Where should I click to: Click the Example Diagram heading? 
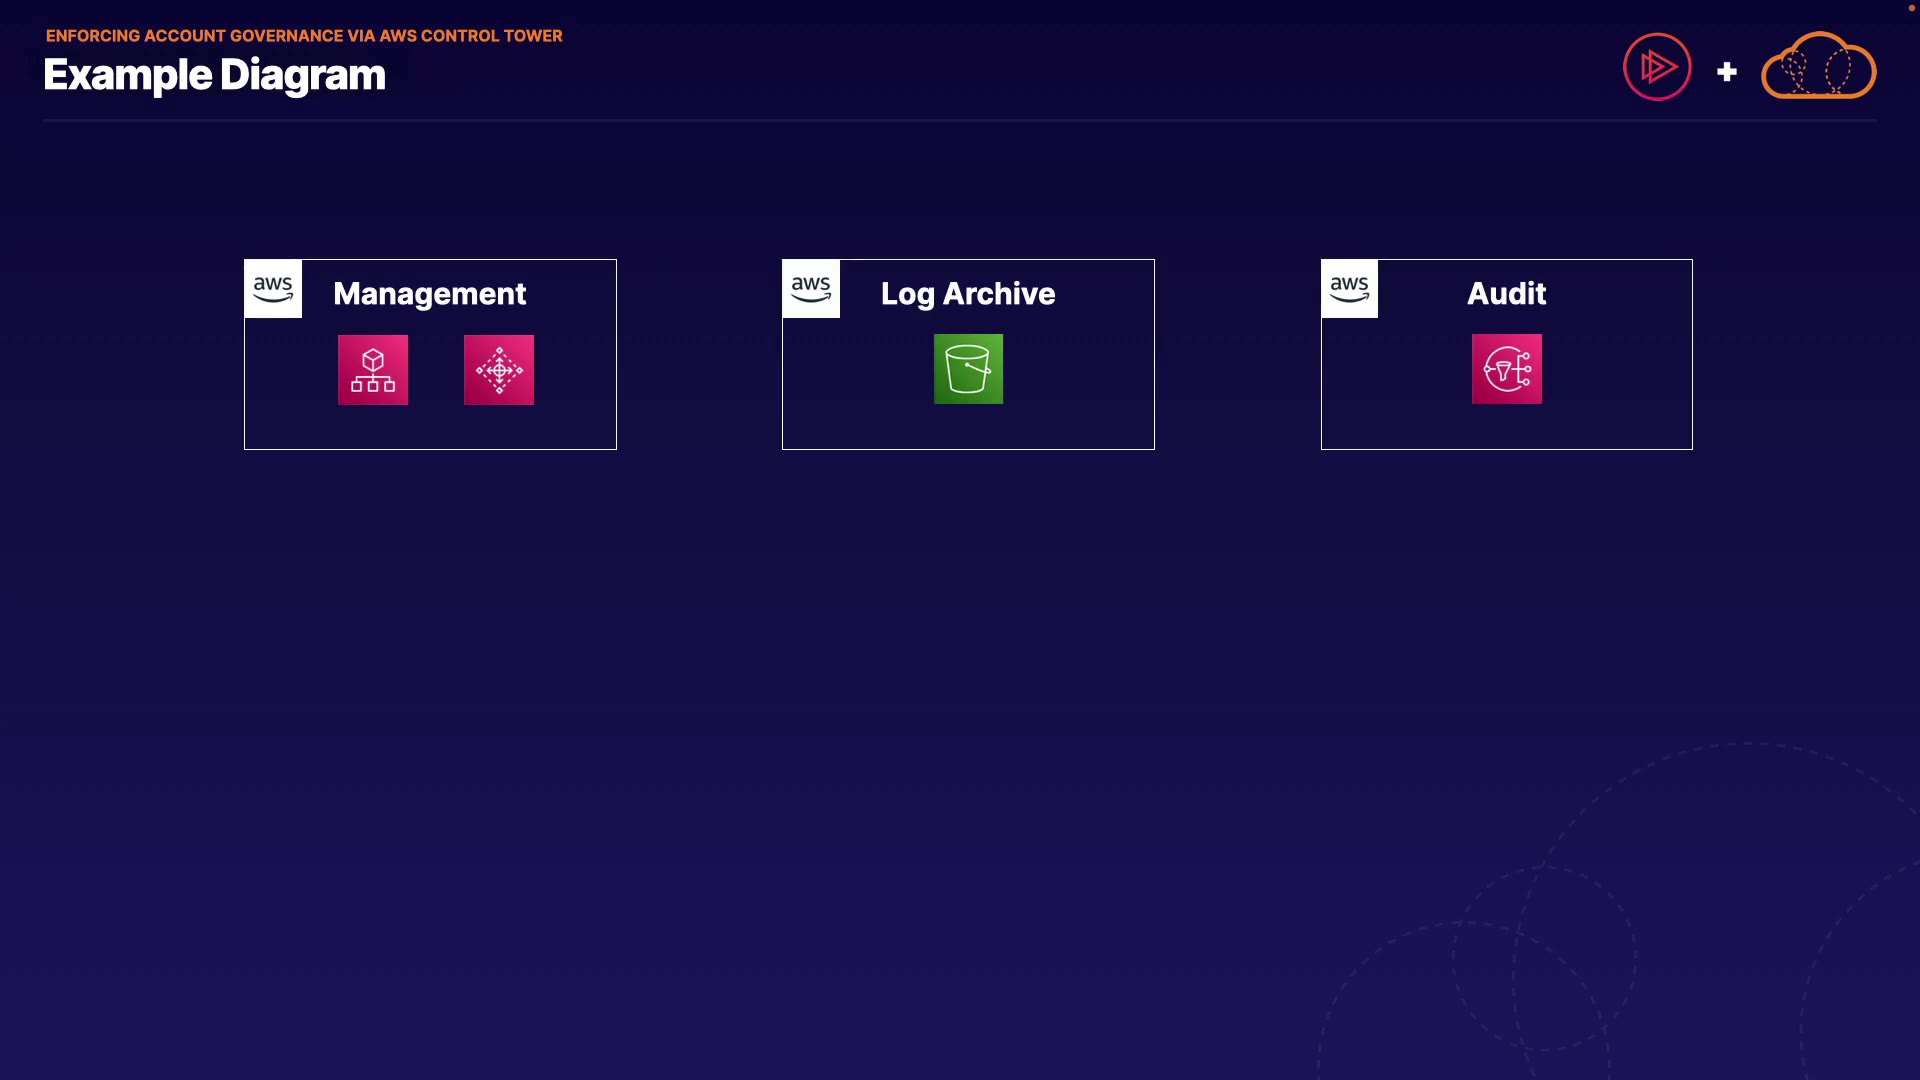coord(214,75)
